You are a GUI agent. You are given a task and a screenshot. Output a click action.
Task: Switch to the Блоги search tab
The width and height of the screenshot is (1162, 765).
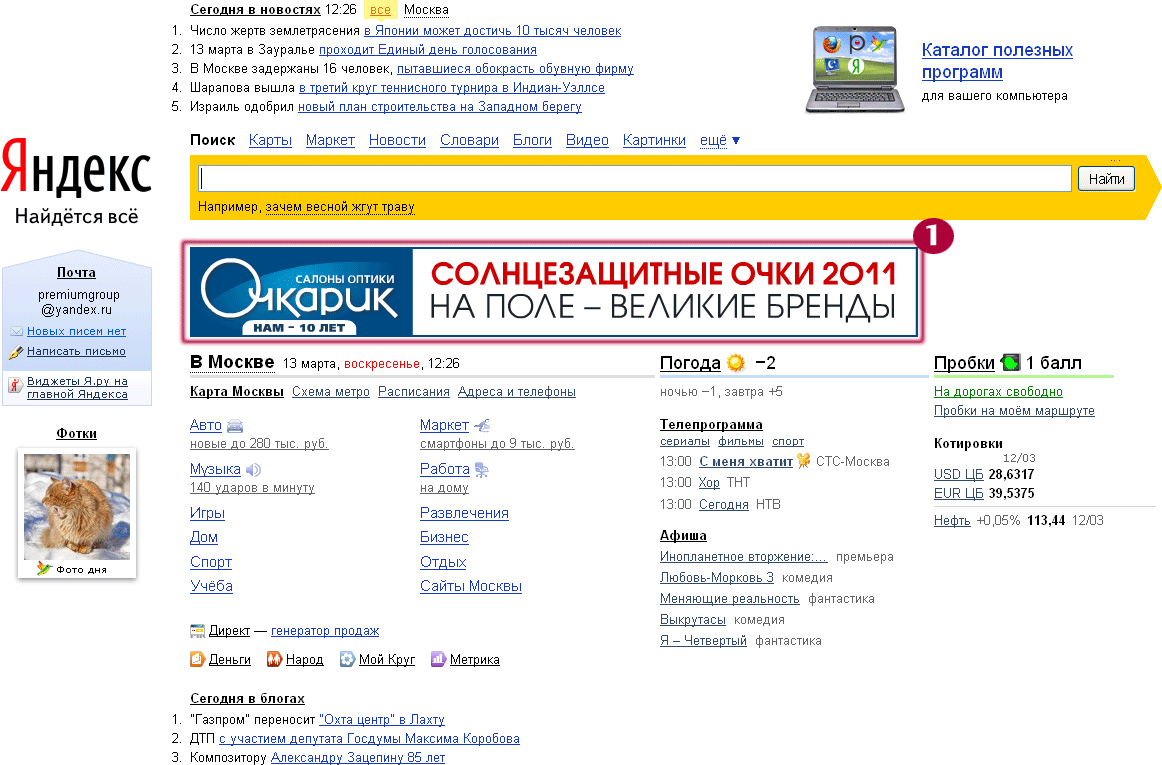point(532,140)
